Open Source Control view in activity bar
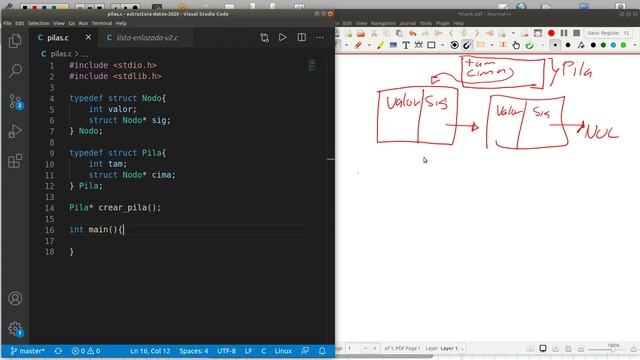Image resolution: width=640 pixels, height=360 pixels. pyautogui.click(x=16, y=101)
